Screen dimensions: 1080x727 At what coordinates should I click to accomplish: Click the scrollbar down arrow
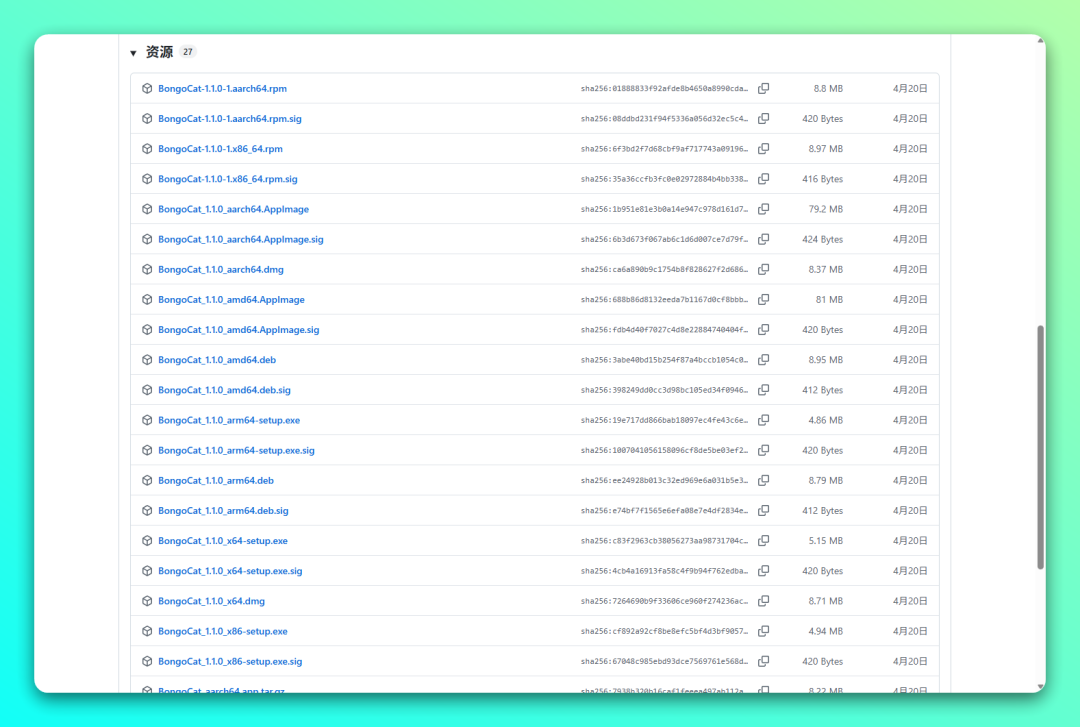[1040, 687]
